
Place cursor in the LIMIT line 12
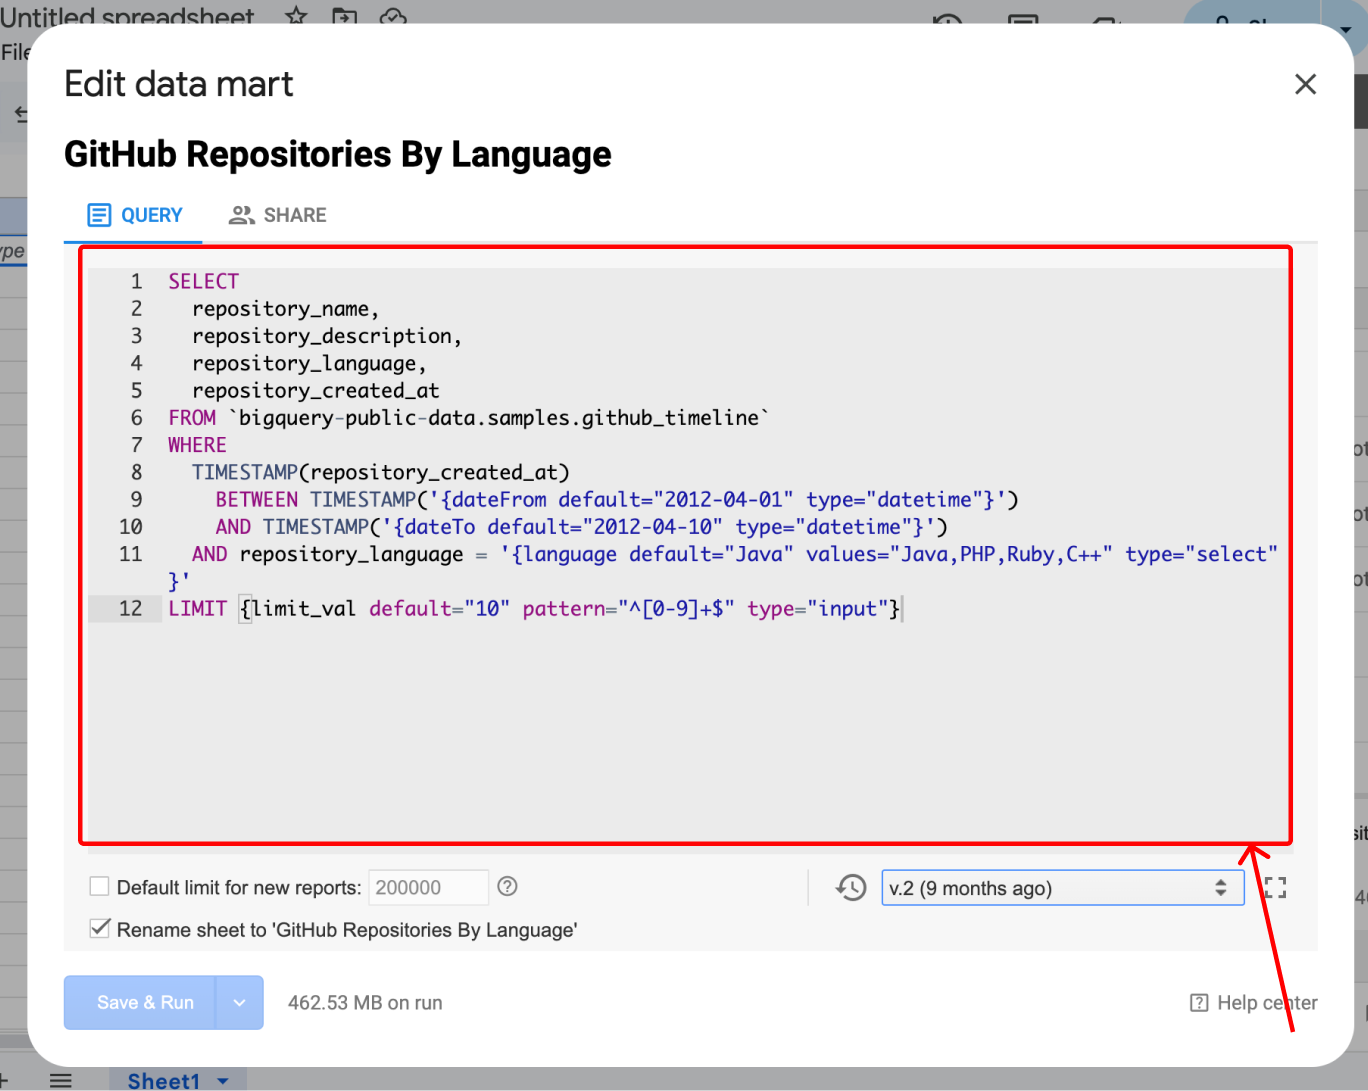(x=534, y=609)
